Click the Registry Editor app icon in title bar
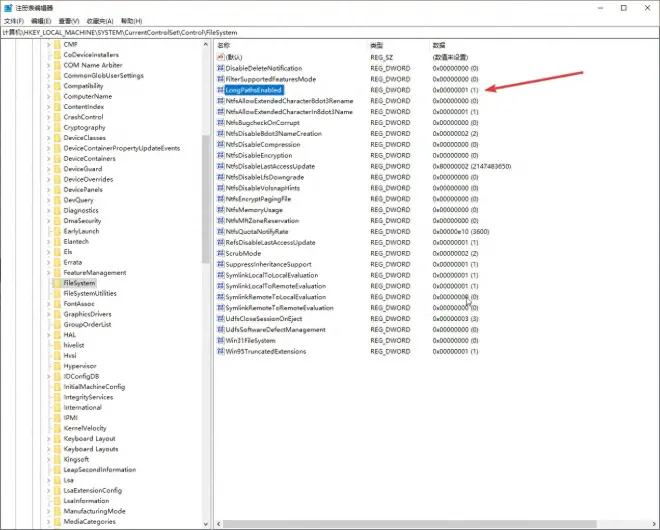The height and width of the screenshot is (530, 660). pyautogui.click(x=8, y=8)
